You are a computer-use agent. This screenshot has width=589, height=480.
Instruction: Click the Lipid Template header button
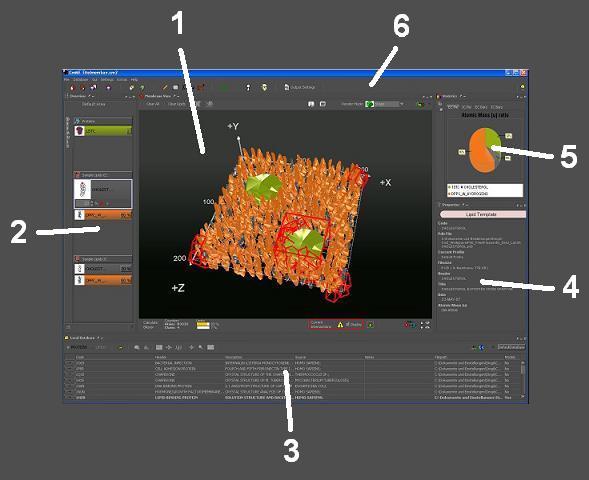482,214
